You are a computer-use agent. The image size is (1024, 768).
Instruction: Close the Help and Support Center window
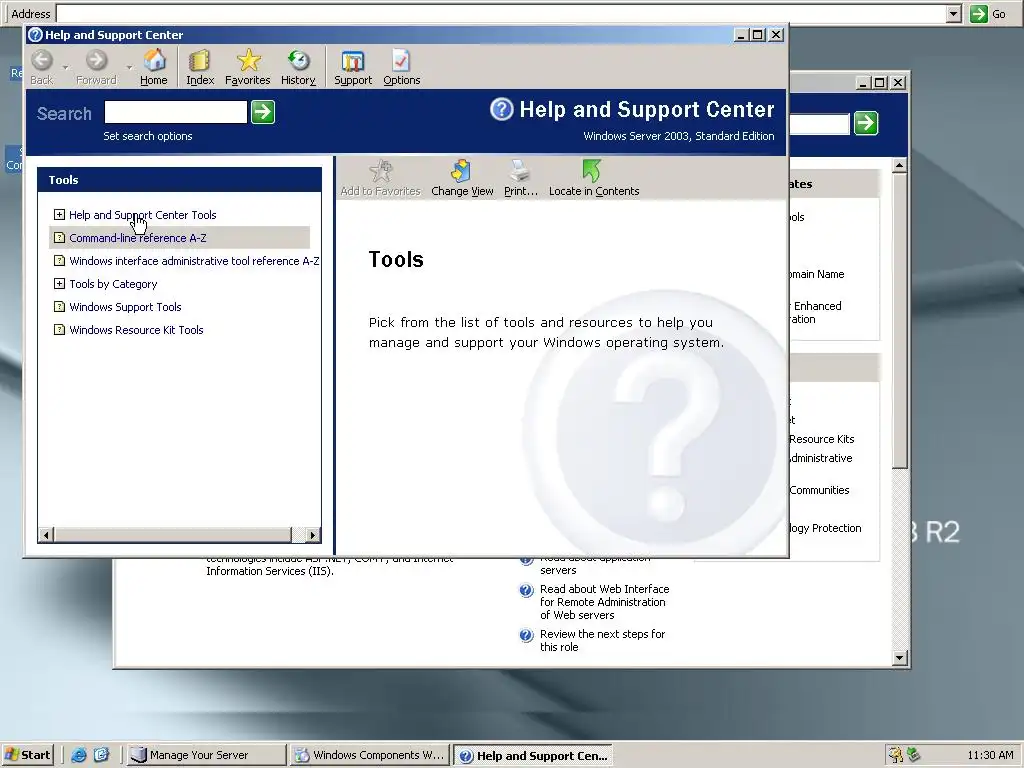coord(776,35)
